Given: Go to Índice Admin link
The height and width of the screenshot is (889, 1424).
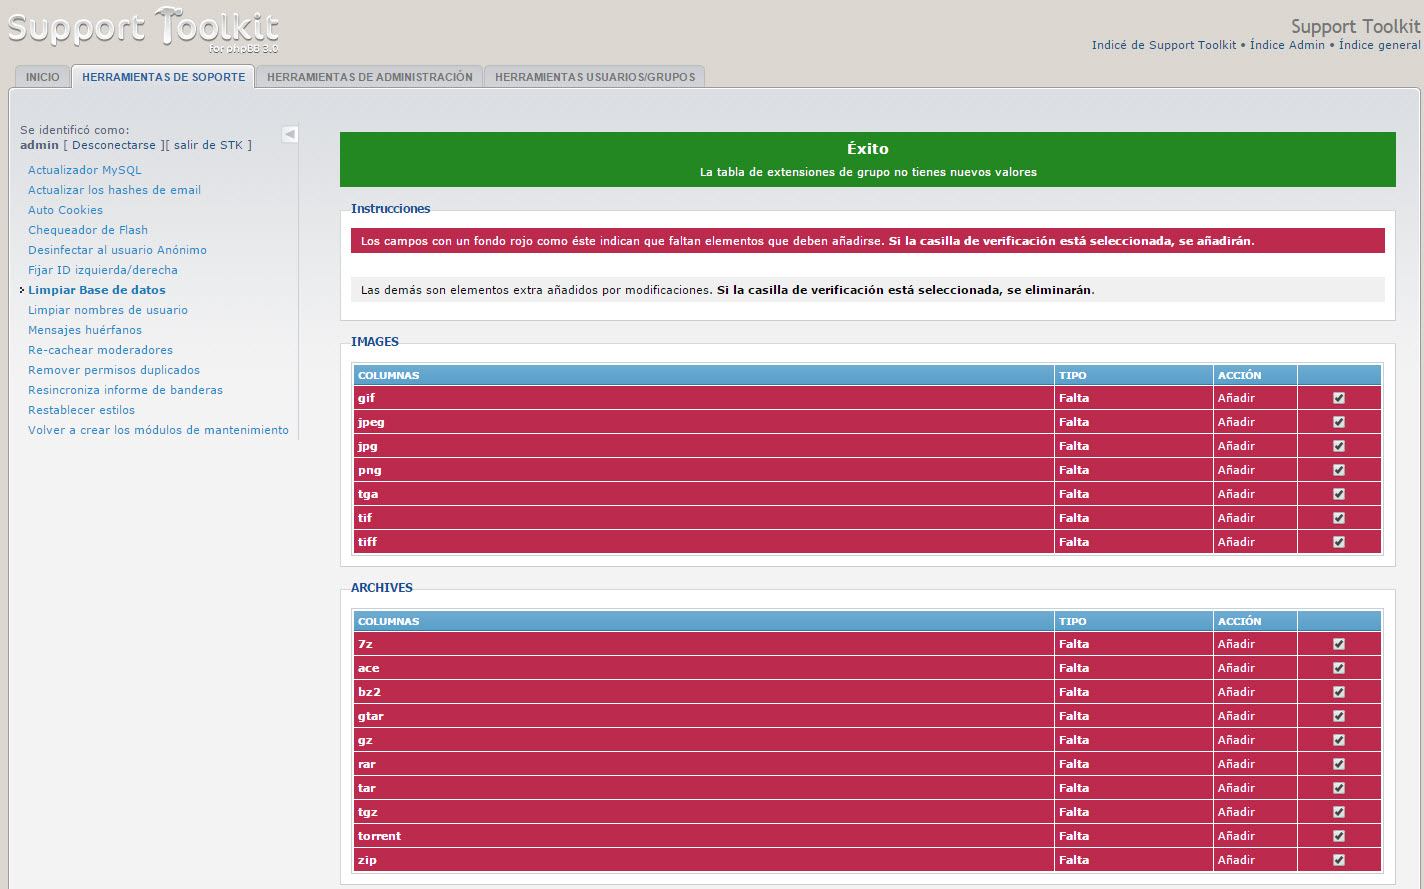Looking at the screenshot, I should (x=1287, y=45).
